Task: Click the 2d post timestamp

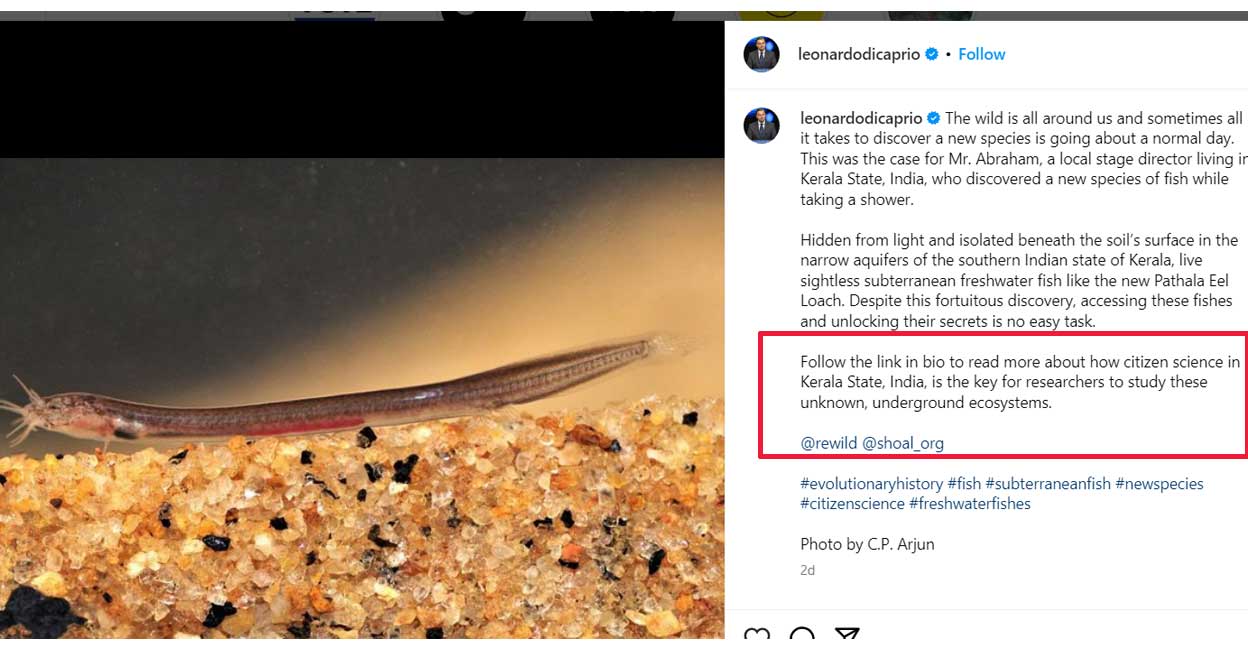Action: pyautogui.click(x=807, y=570)
